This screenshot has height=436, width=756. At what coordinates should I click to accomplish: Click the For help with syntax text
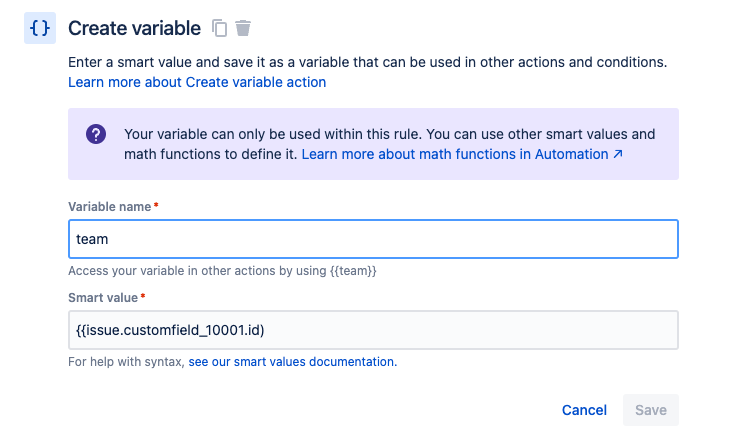click(x=126, y=362)
